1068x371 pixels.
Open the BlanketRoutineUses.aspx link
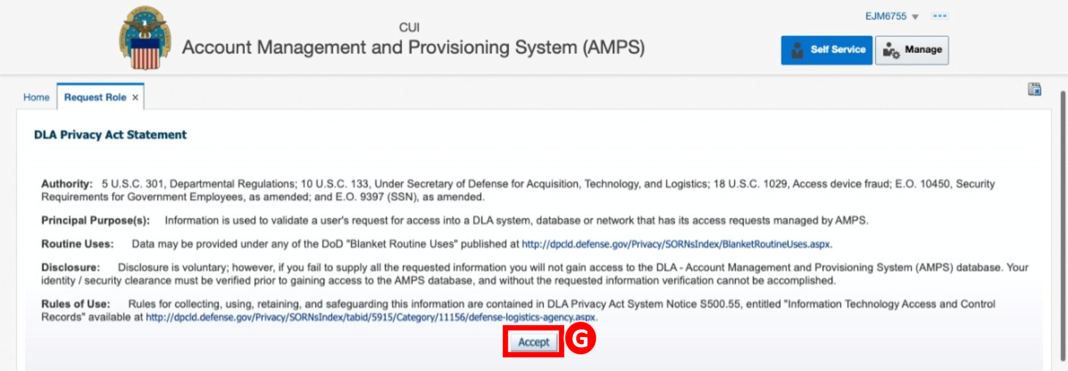[676, 243]
